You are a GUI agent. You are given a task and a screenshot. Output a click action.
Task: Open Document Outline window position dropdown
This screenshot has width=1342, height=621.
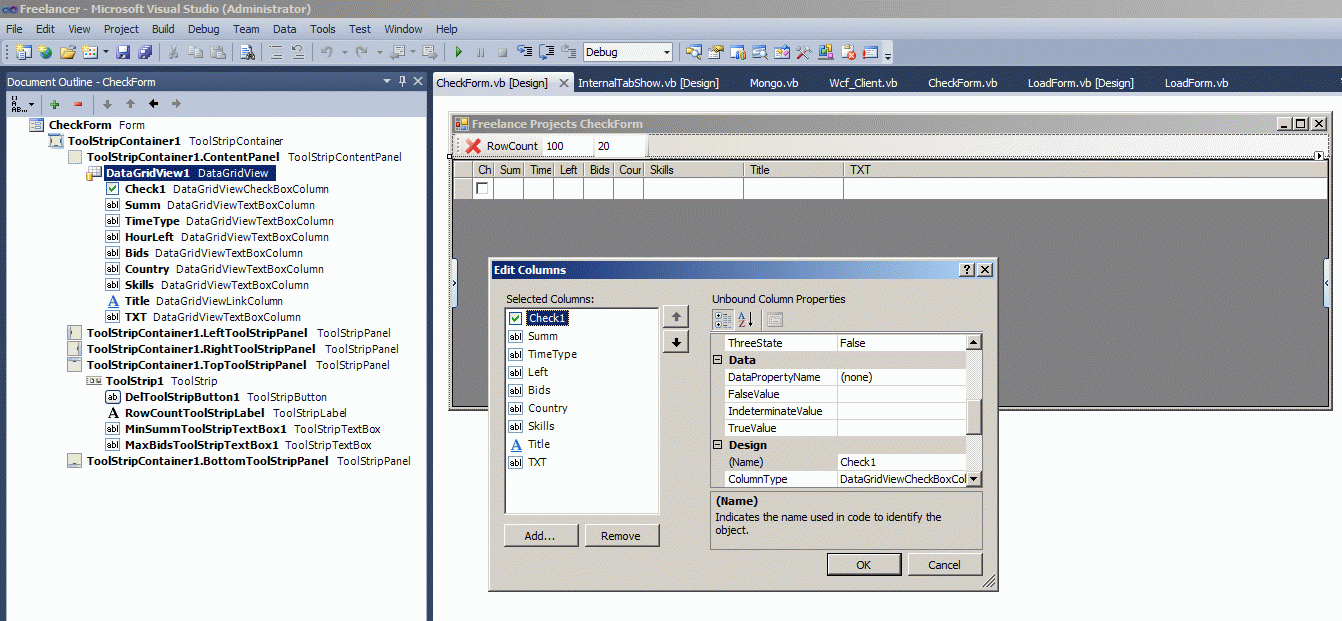(387, 82)
